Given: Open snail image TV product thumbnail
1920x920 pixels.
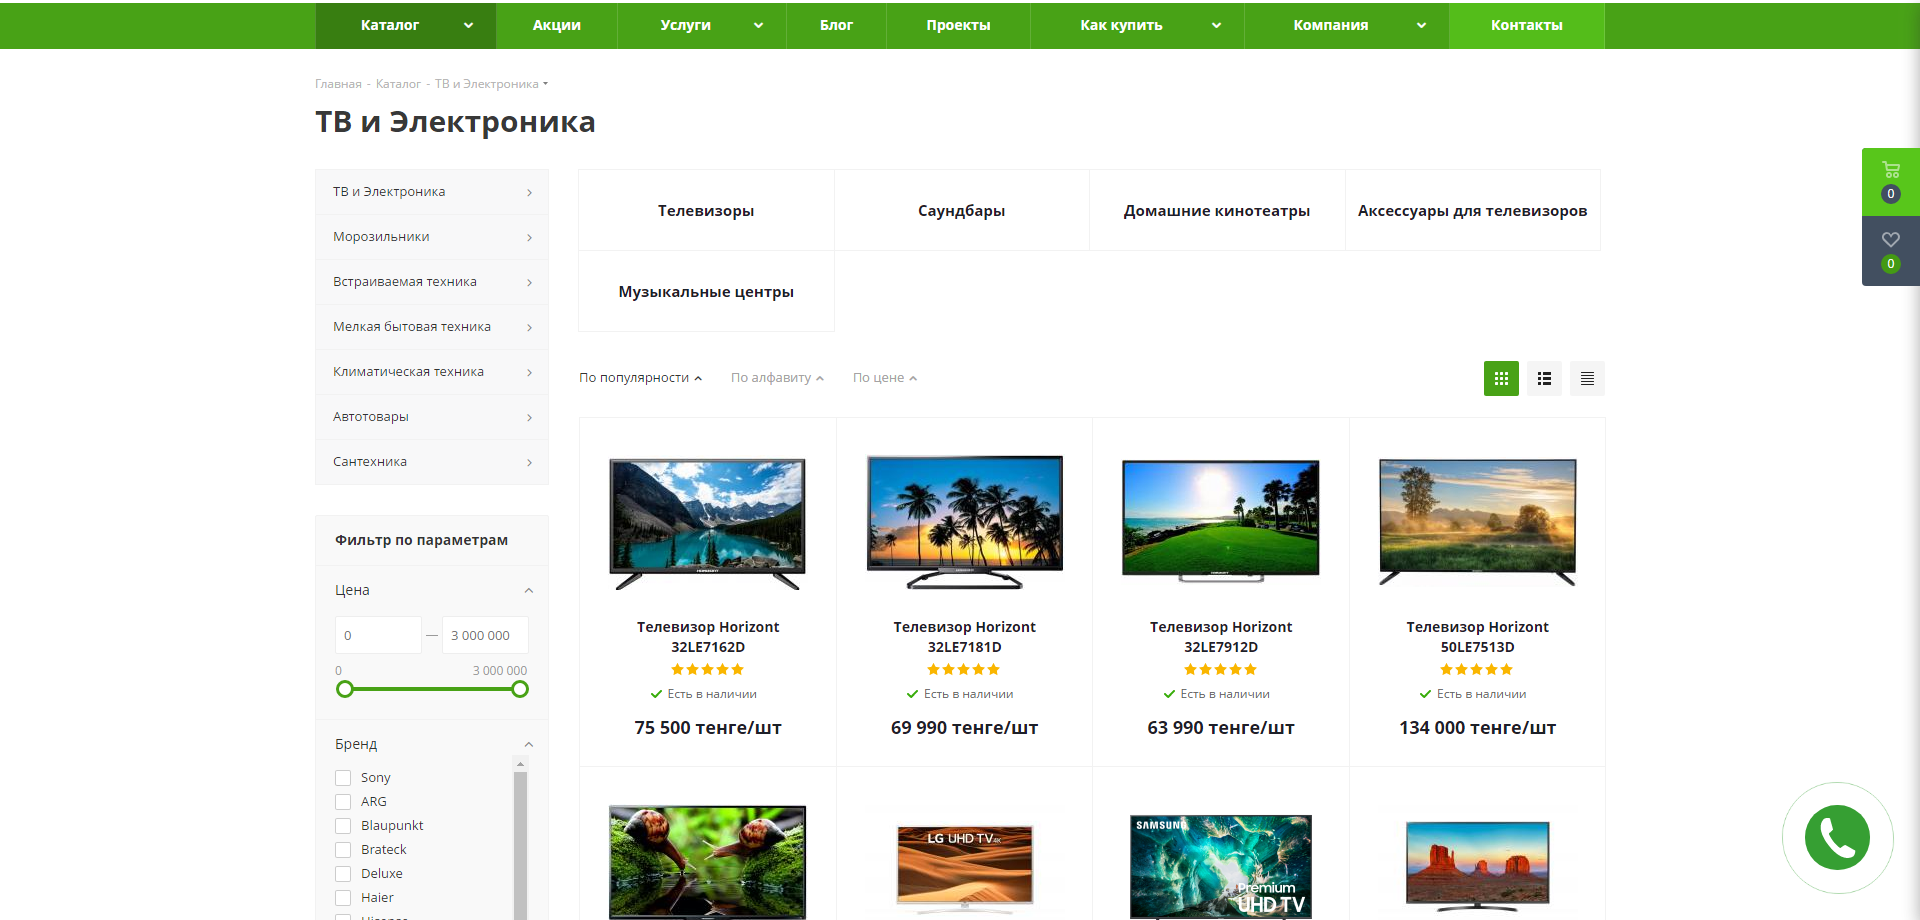Looking at the screenshot, I should [x=707, y=862].
